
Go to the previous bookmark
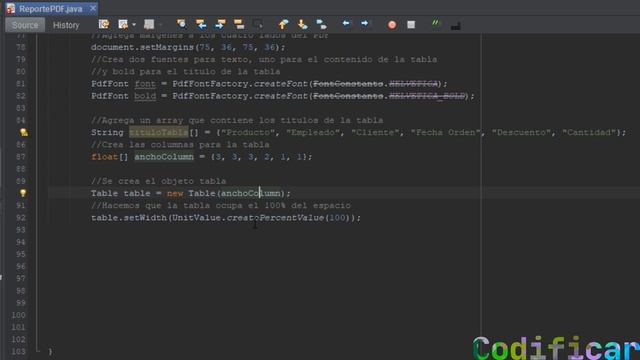[x=283, y=24]
